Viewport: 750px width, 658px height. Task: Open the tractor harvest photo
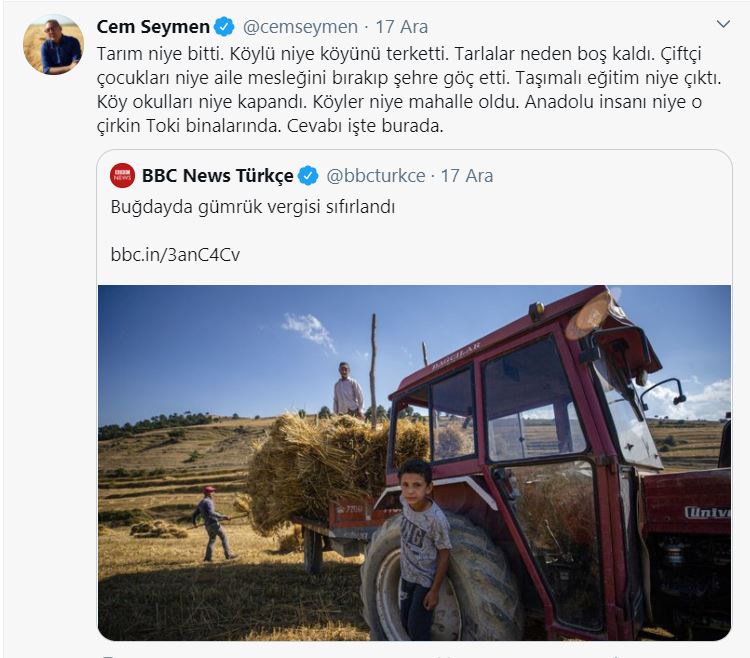[x=414, y=462]
